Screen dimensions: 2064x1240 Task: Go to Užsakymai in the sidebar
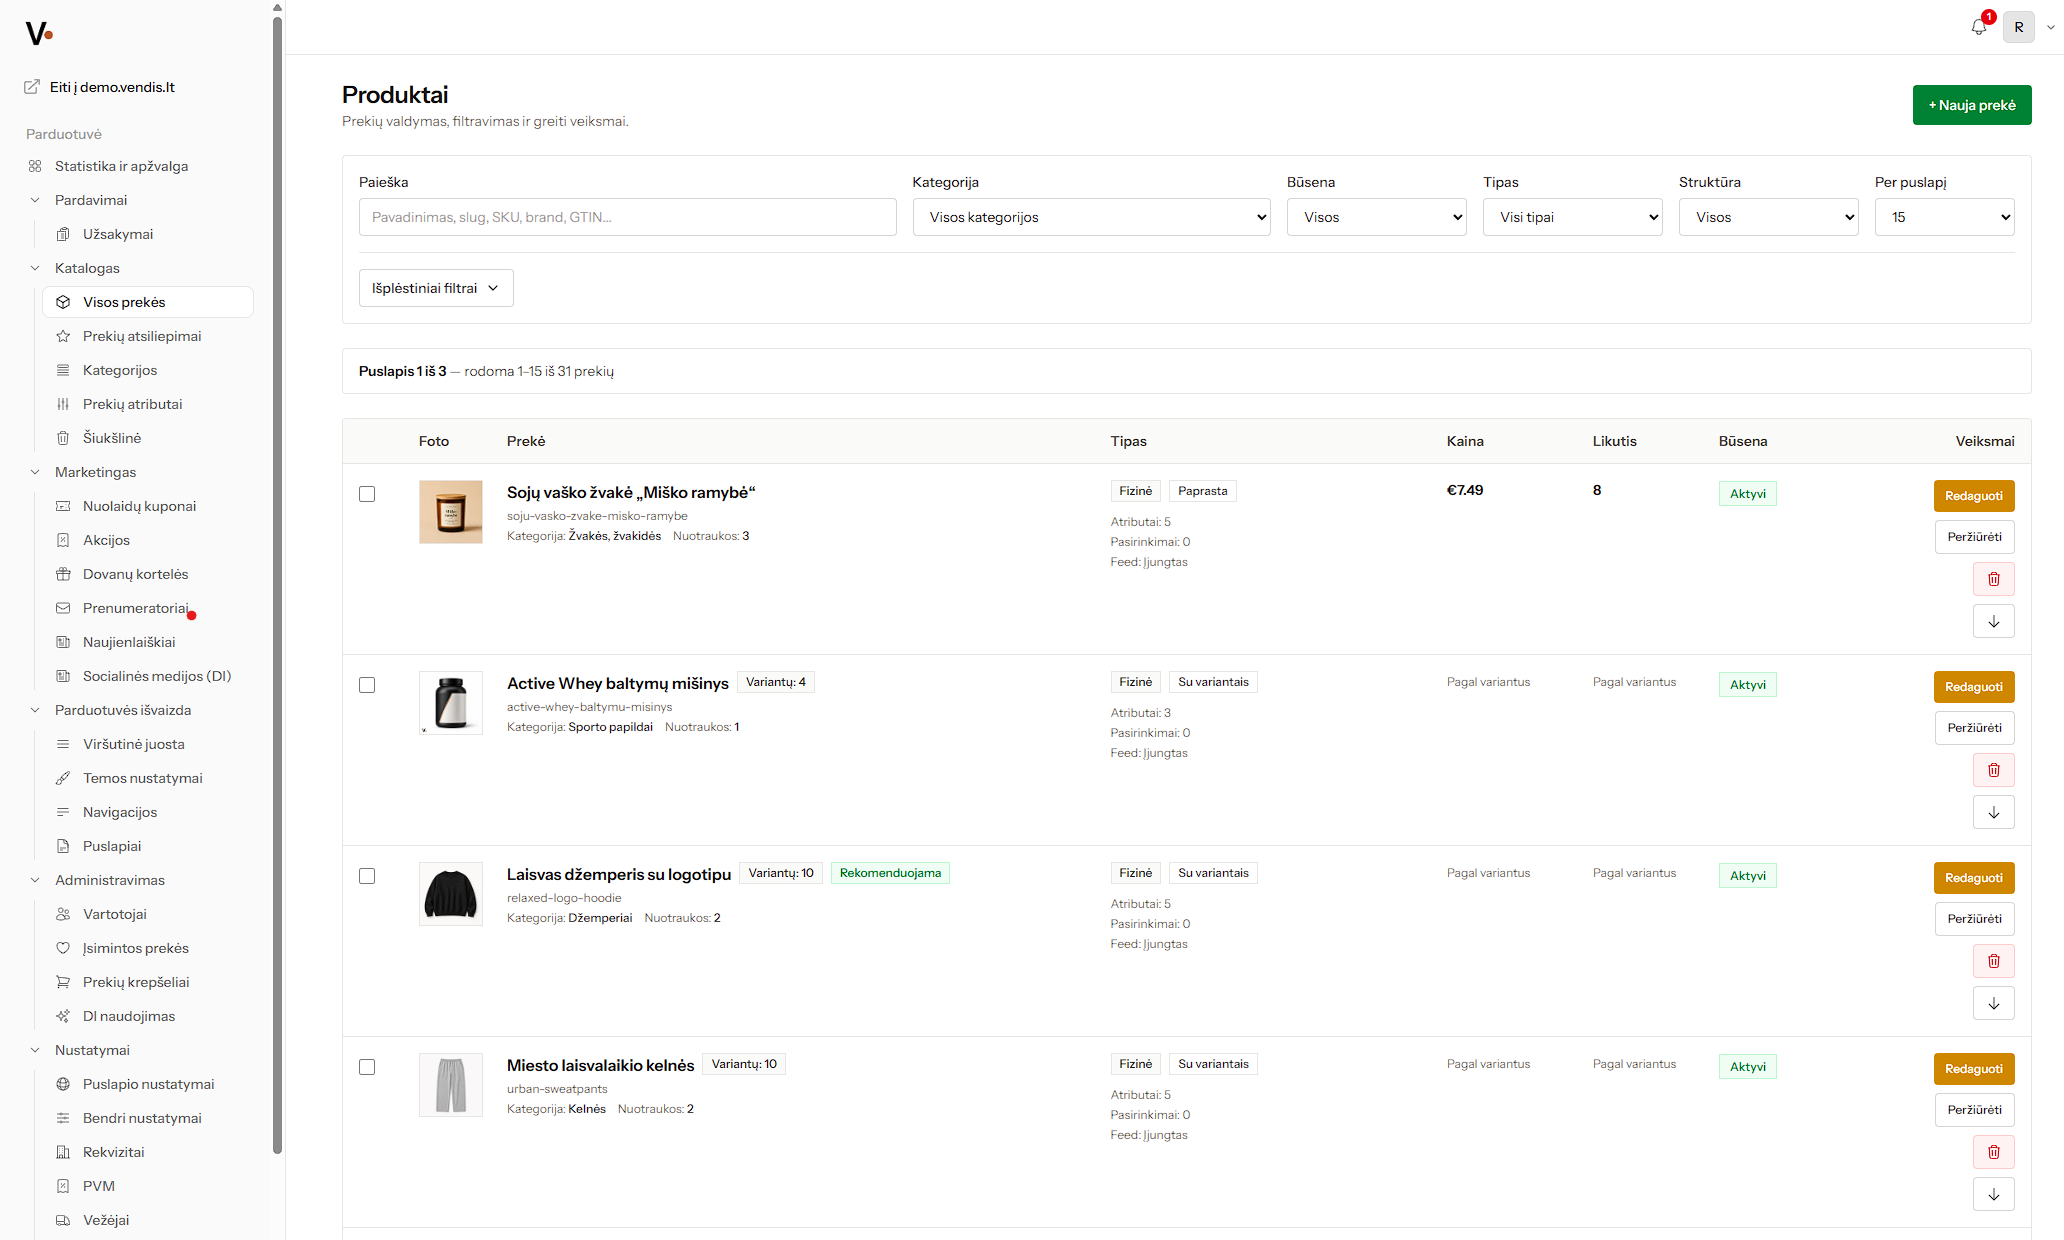coord(118,234)
